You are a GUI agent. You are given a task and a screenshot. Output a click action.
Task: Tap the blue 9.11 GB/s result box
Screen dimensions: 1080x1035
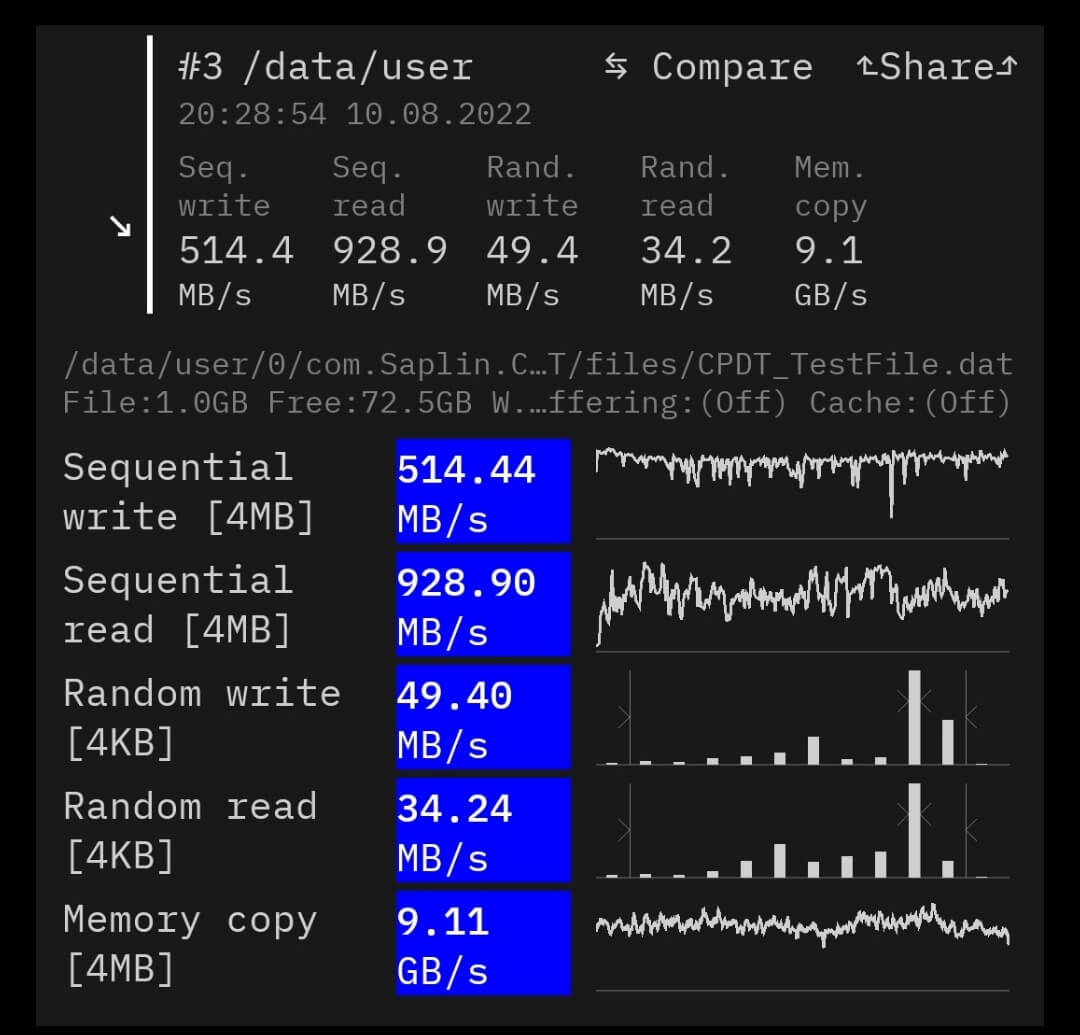point(483,943)
